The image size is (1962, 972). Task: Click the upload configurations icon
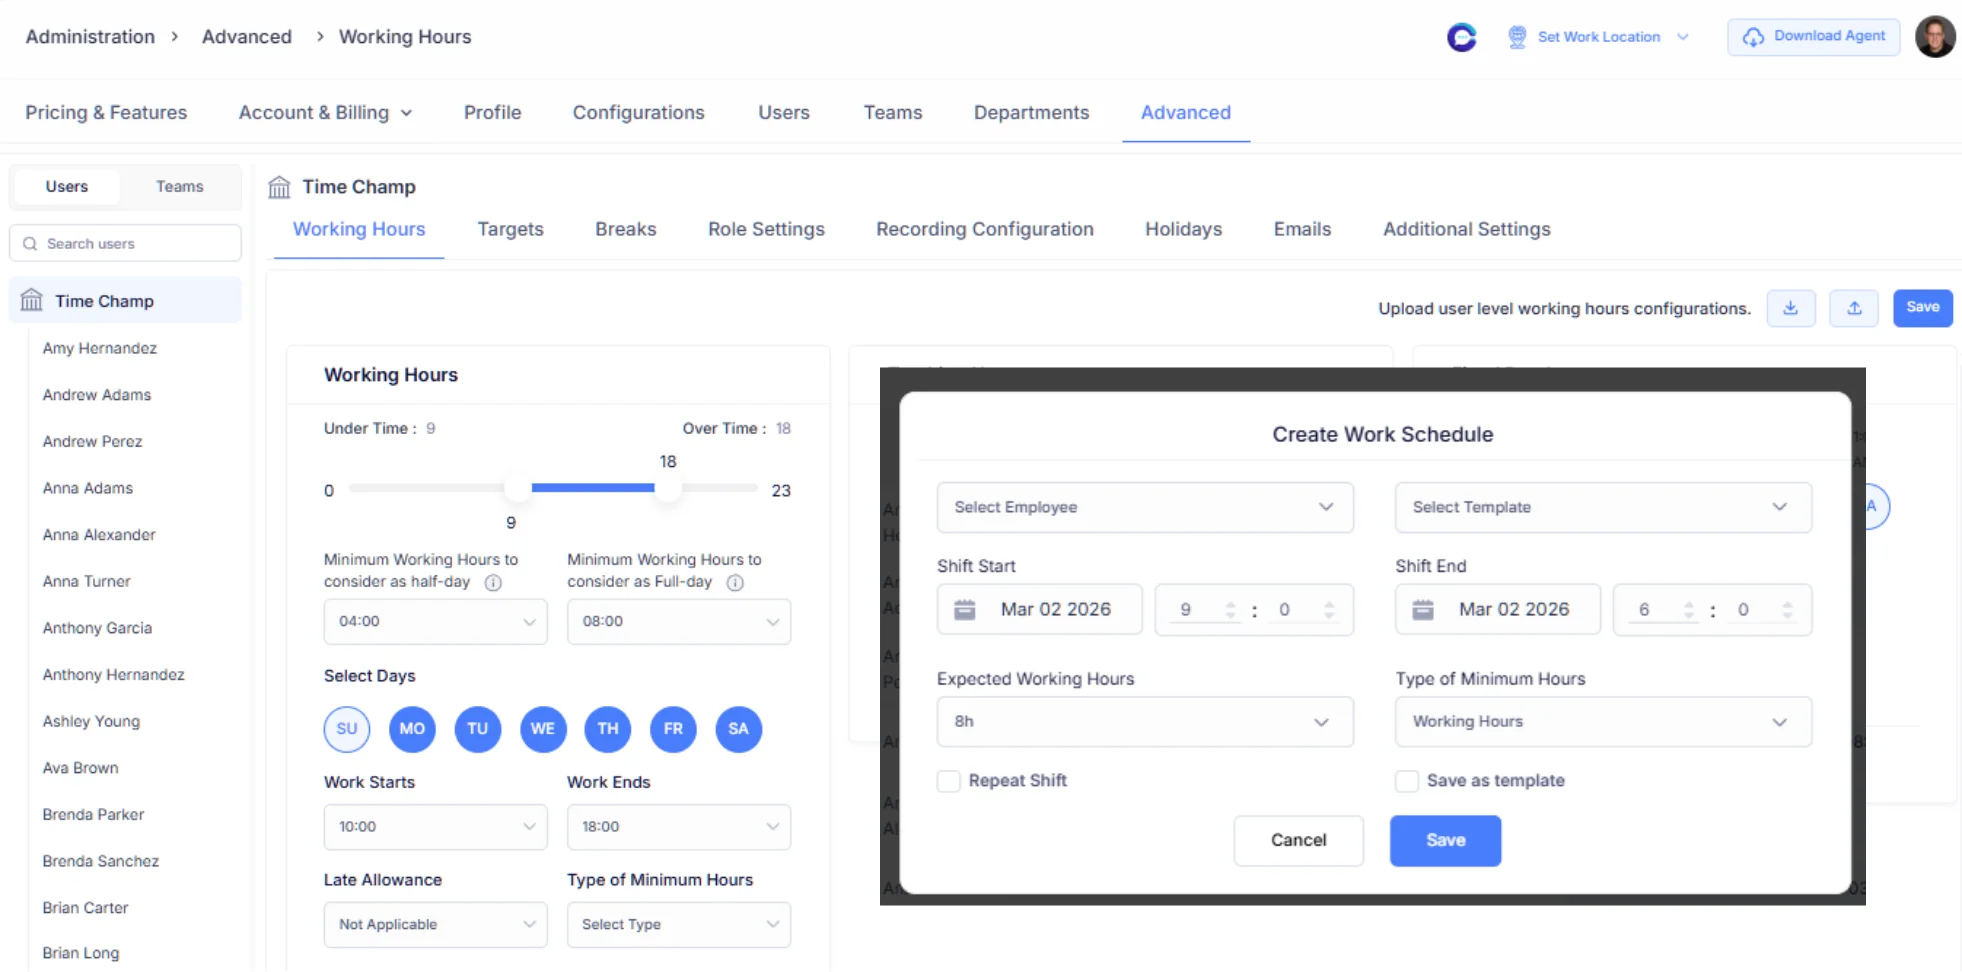pyautogui.click(x=1854, y=308)
